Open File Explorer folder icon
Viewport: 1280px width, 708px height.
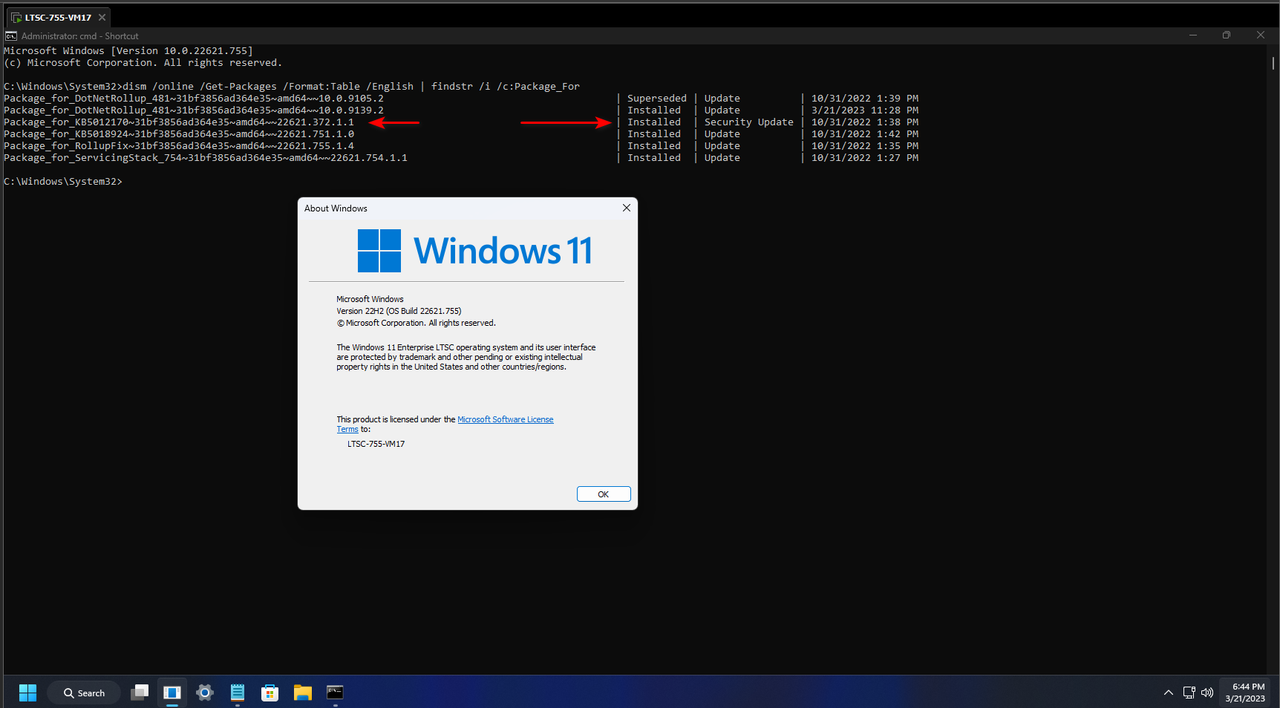(302, 692)
